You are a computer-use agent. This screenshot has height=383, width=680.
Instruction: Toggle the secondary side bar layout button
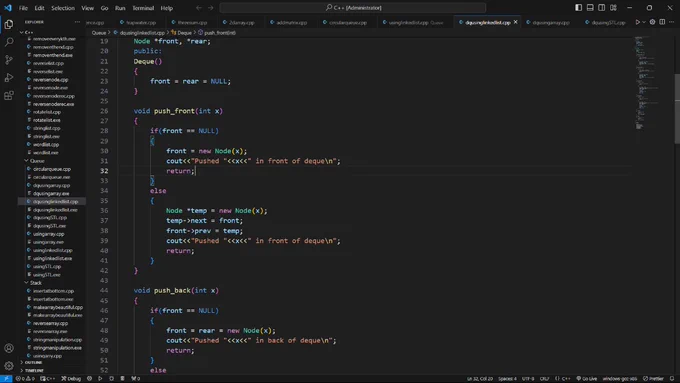(602, 8)
